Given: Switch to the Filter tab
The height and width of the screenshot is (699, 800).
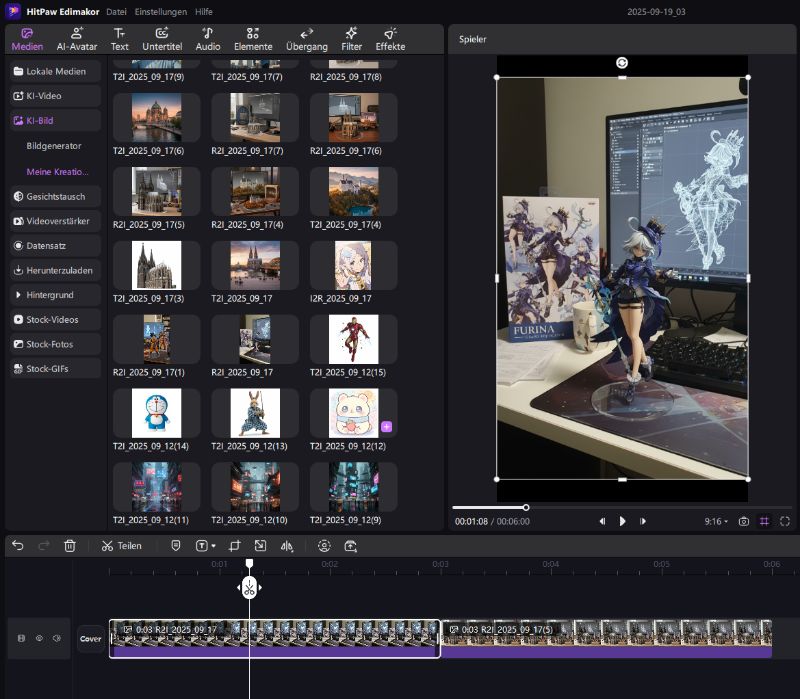Looking at the screenshot, I should (351, 39).
